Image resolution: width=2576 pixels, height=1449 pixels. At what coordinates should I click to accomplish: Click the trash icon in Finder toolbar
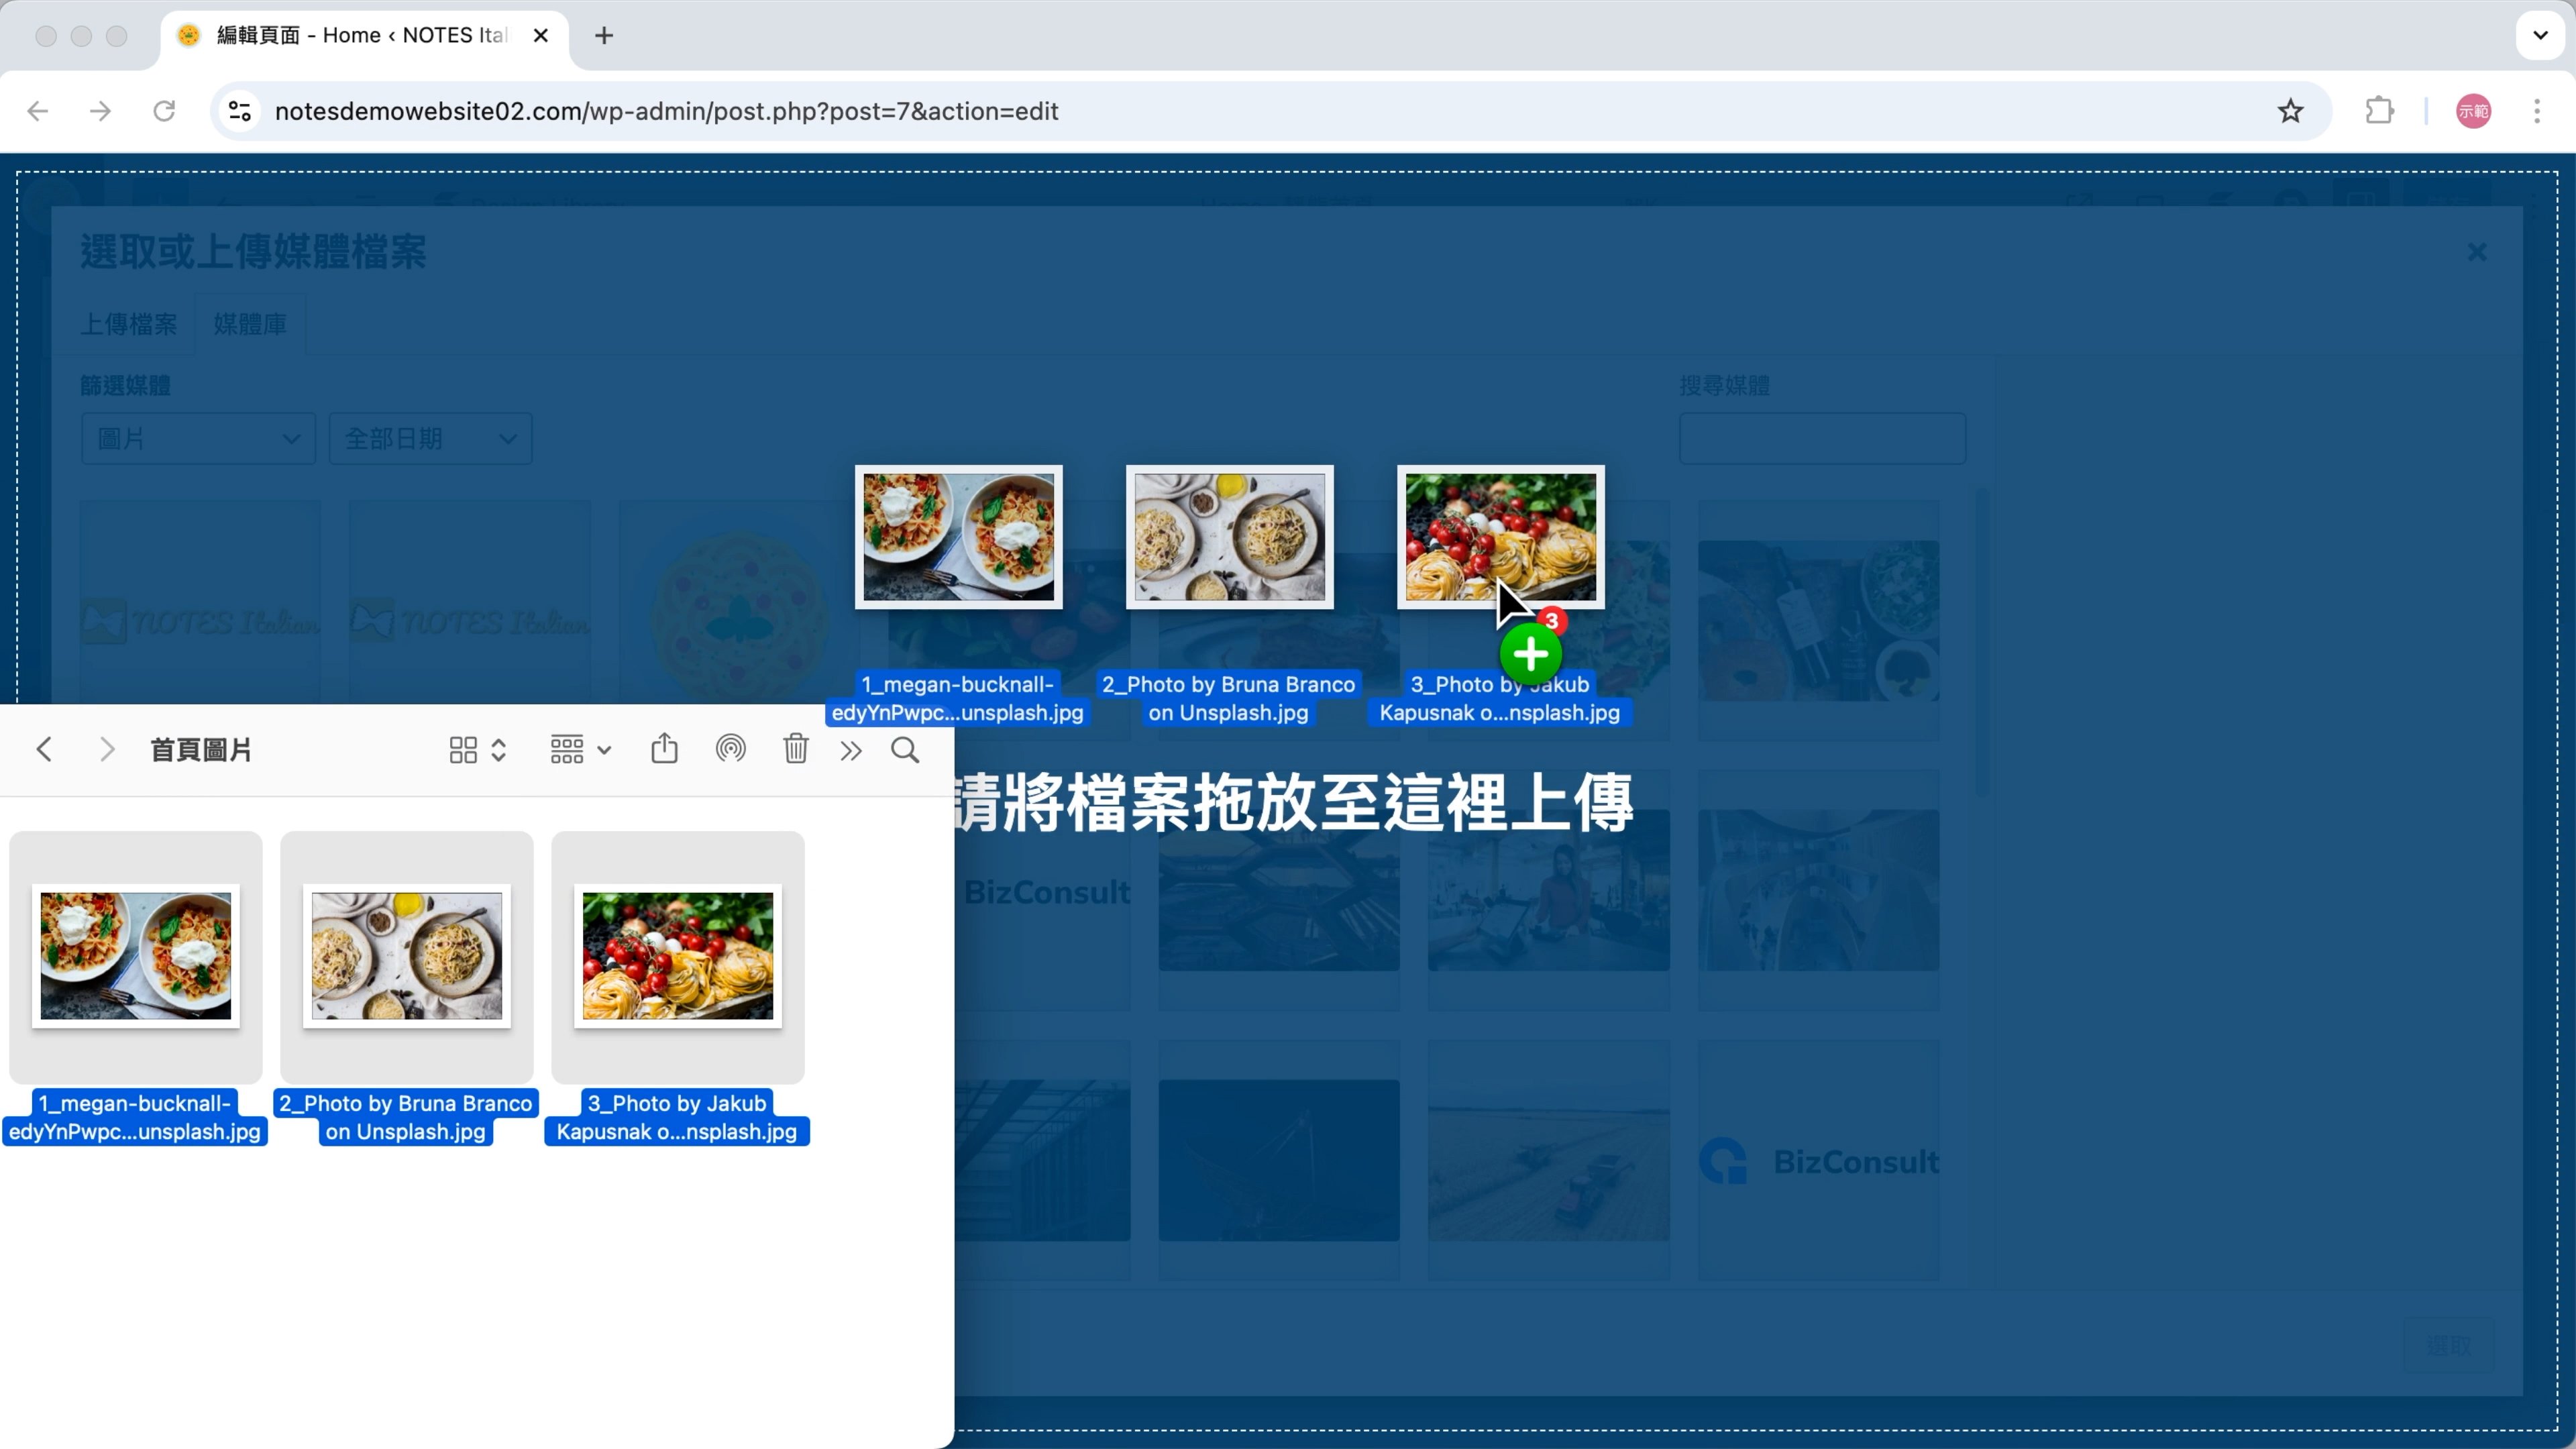pyautogui.click(x=795, y=749)
